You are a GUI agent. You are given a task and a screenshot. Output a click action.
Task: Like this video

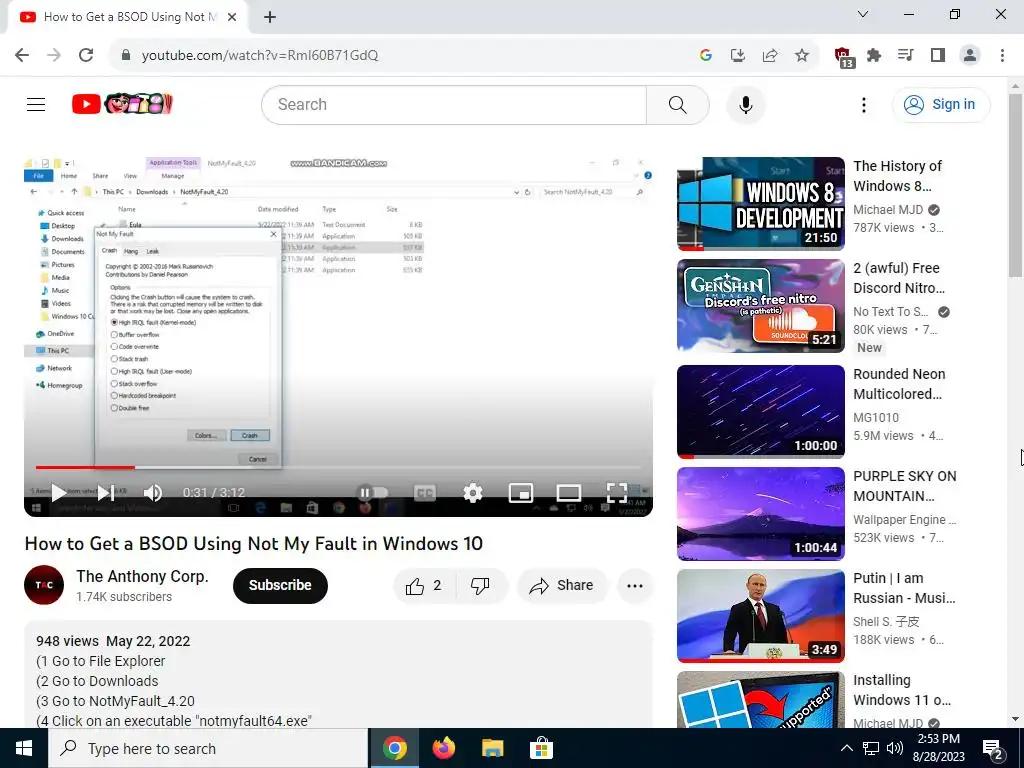click(x=424, y=586)
